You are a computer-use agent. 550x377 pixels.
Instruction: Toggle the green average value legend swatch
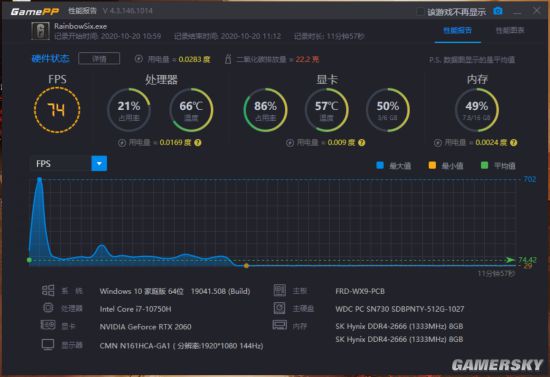tap(484, 165)
